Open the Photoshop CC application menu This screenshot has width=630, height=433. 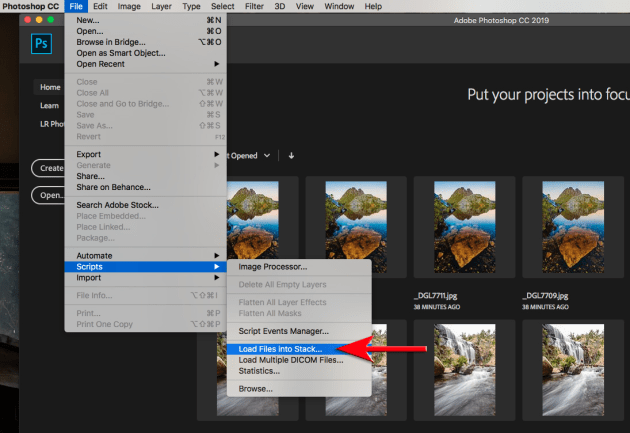coord(31,6)
